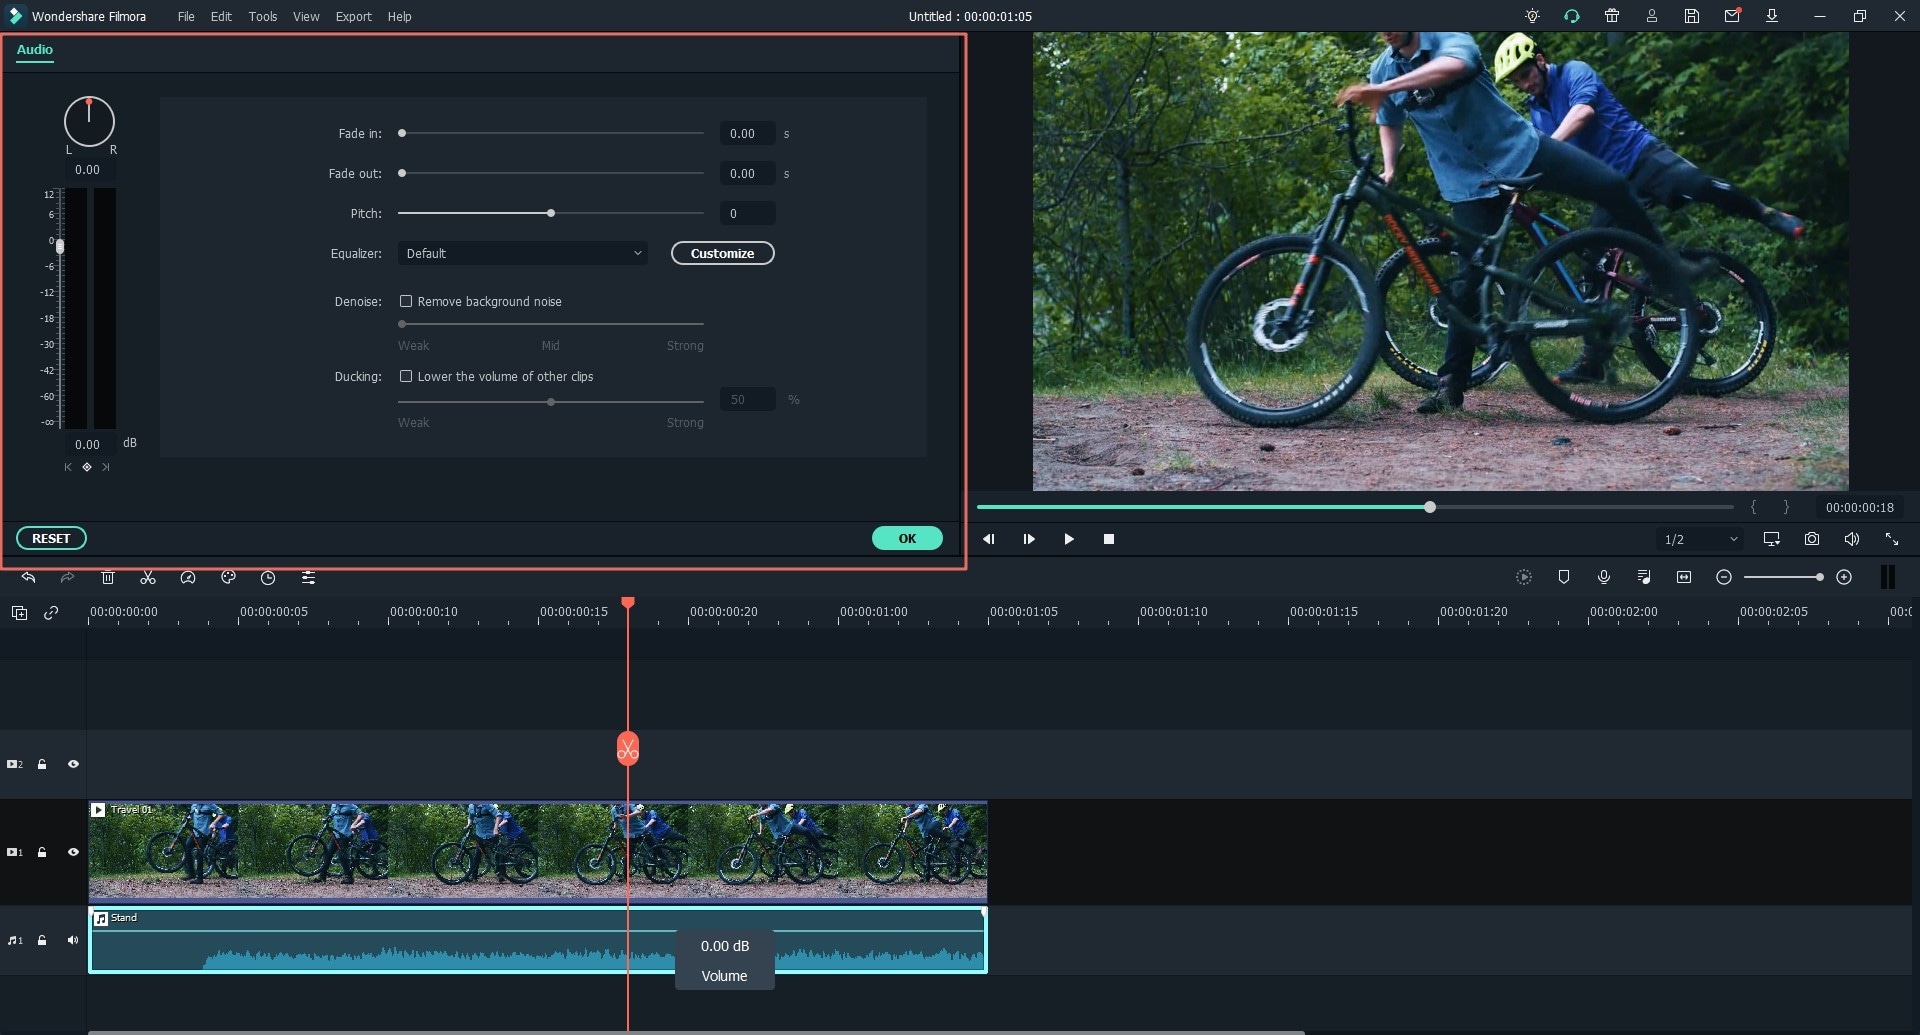Mute the Stand audio track

point(73,940)
